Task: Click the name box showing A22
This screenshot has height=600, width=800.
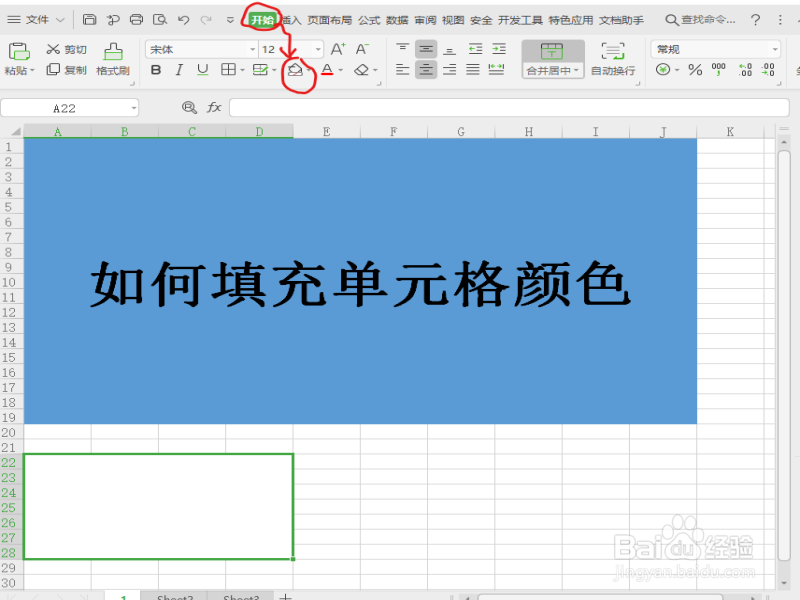Action: (x=65, y=107)
